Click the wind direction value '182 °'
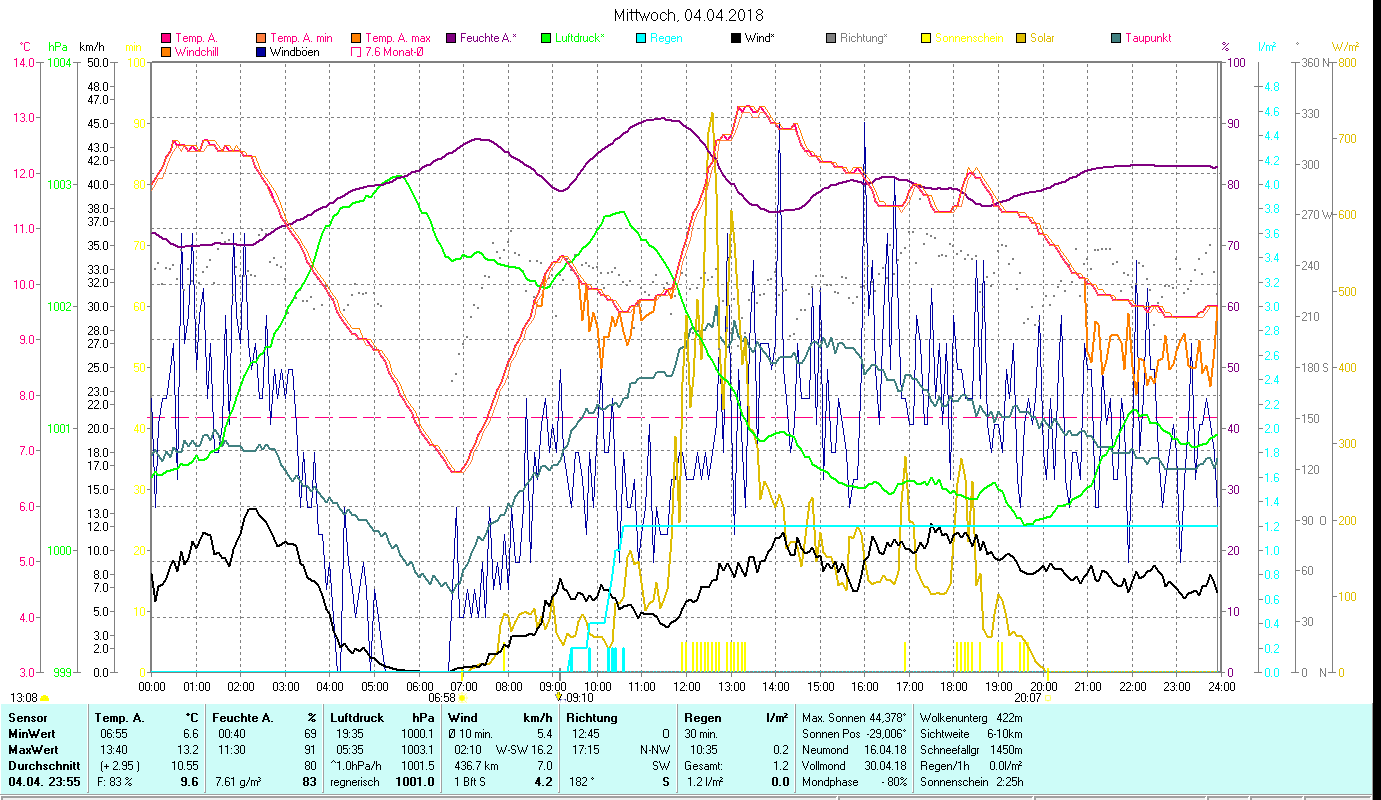Image resolution: width=1381 pixels, height=800 pixels. click(582, 782)
